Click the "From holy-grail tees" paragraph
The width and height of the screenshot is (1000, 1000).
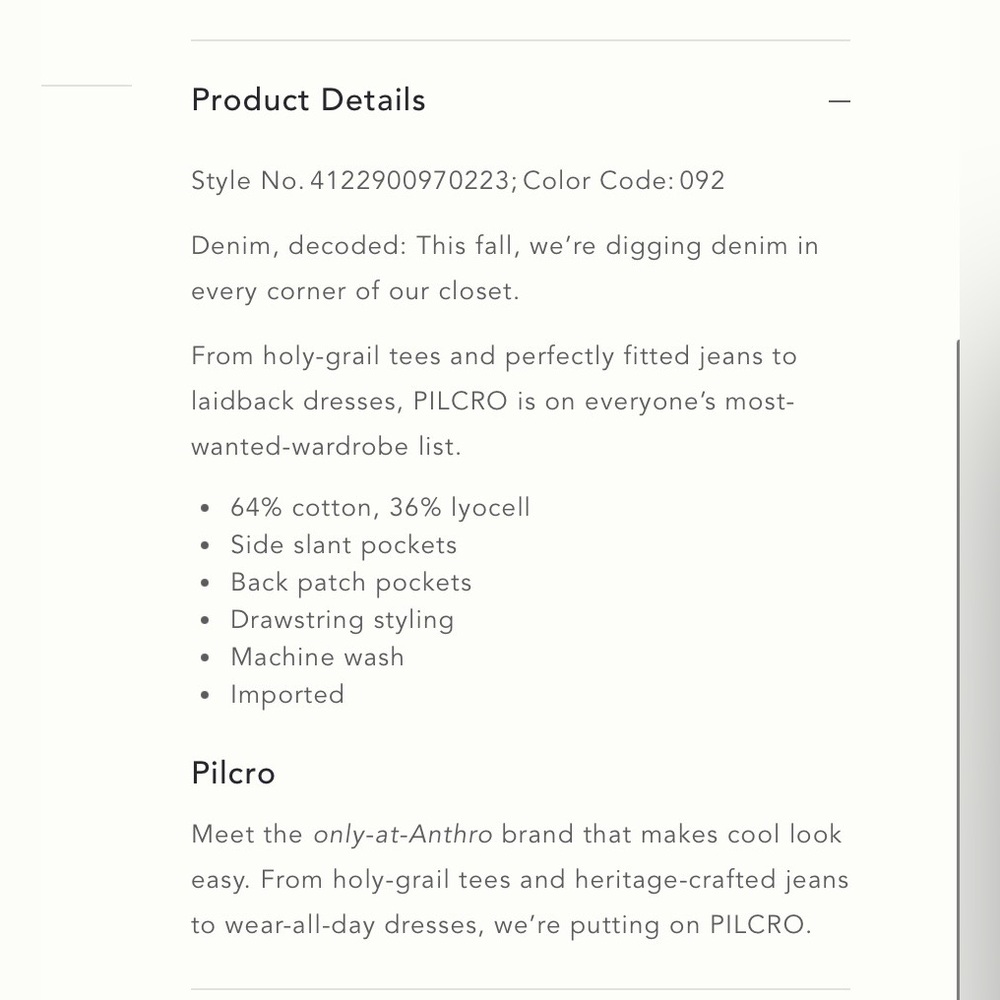(494, 401)
